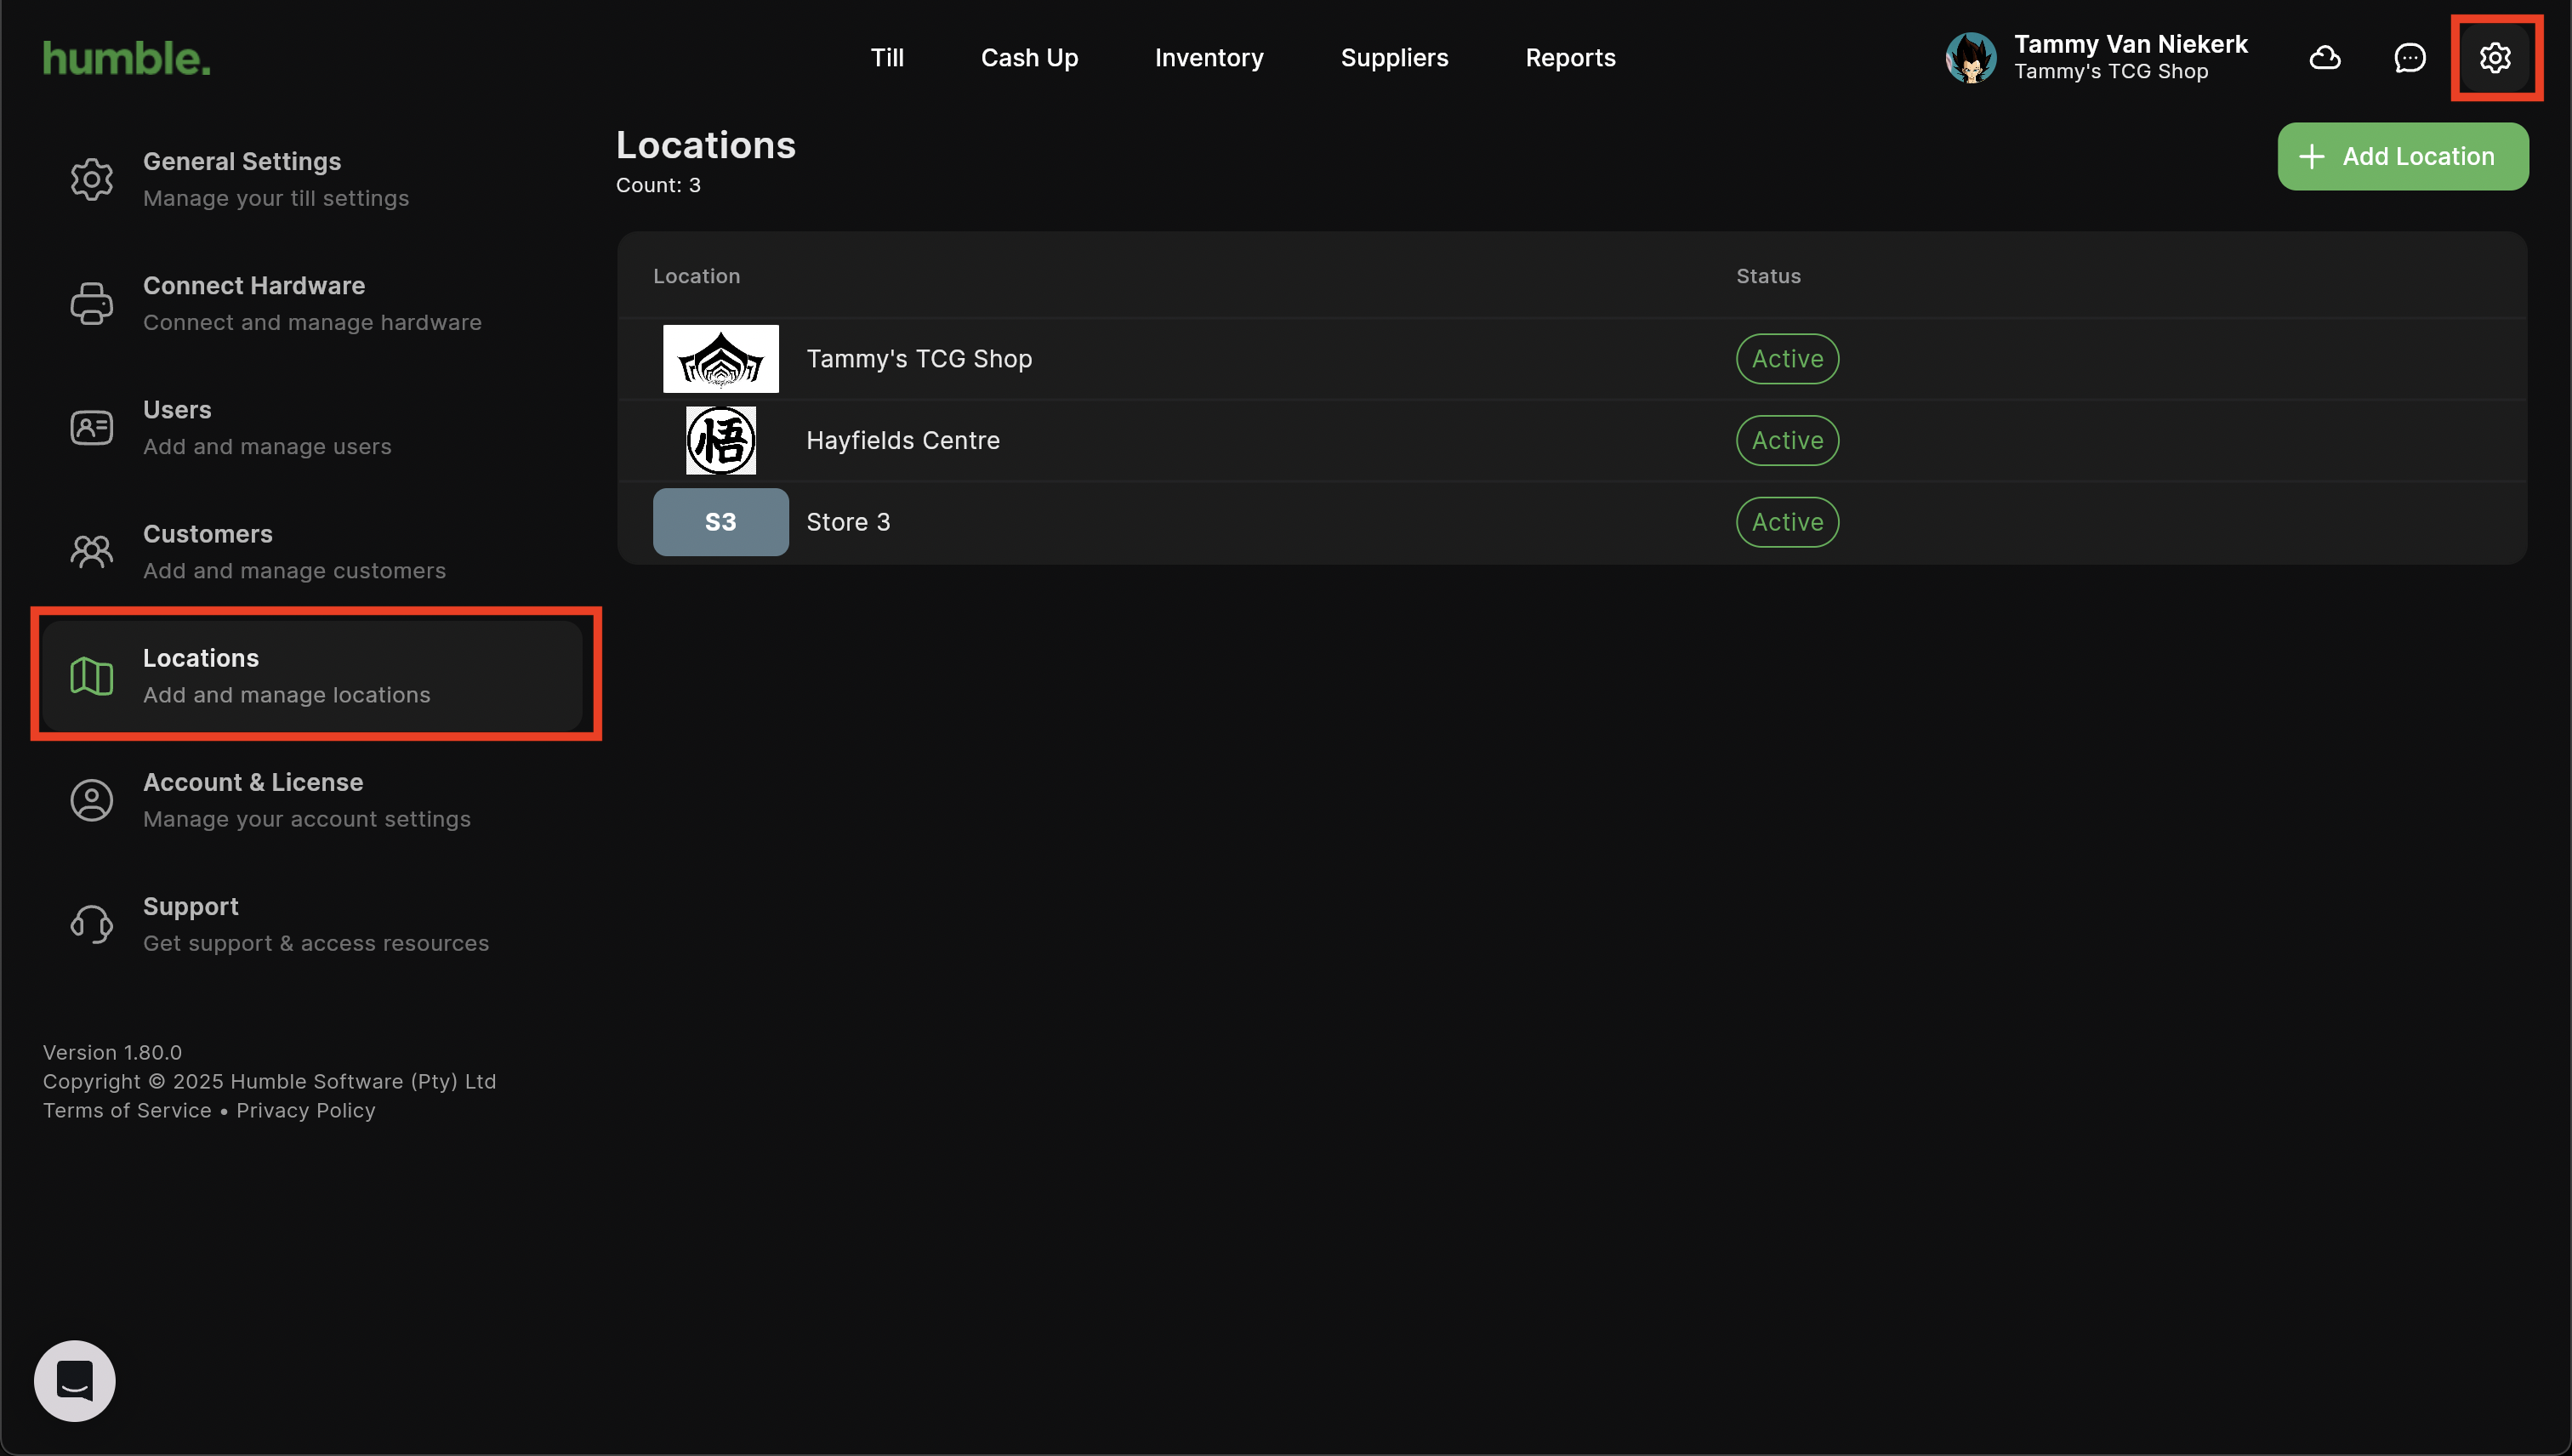Screen dimensions: 2572x1456
Task: Open the Intercom chat launcher bubble
Action: [75, 1380]
